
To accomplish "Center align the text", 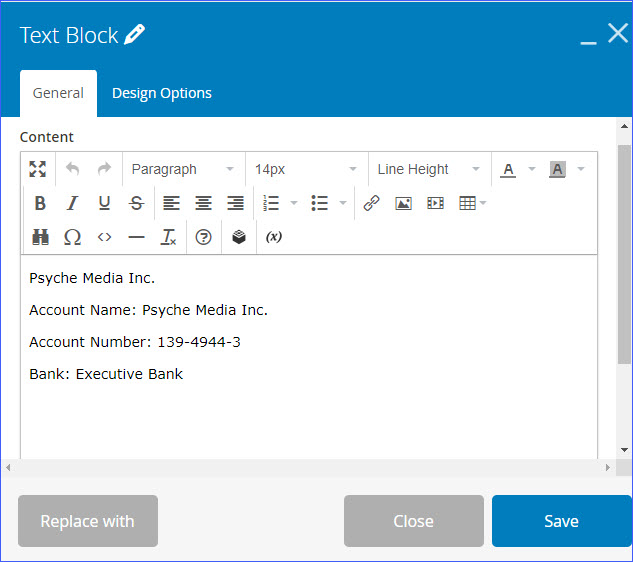I will coord(203,203).
